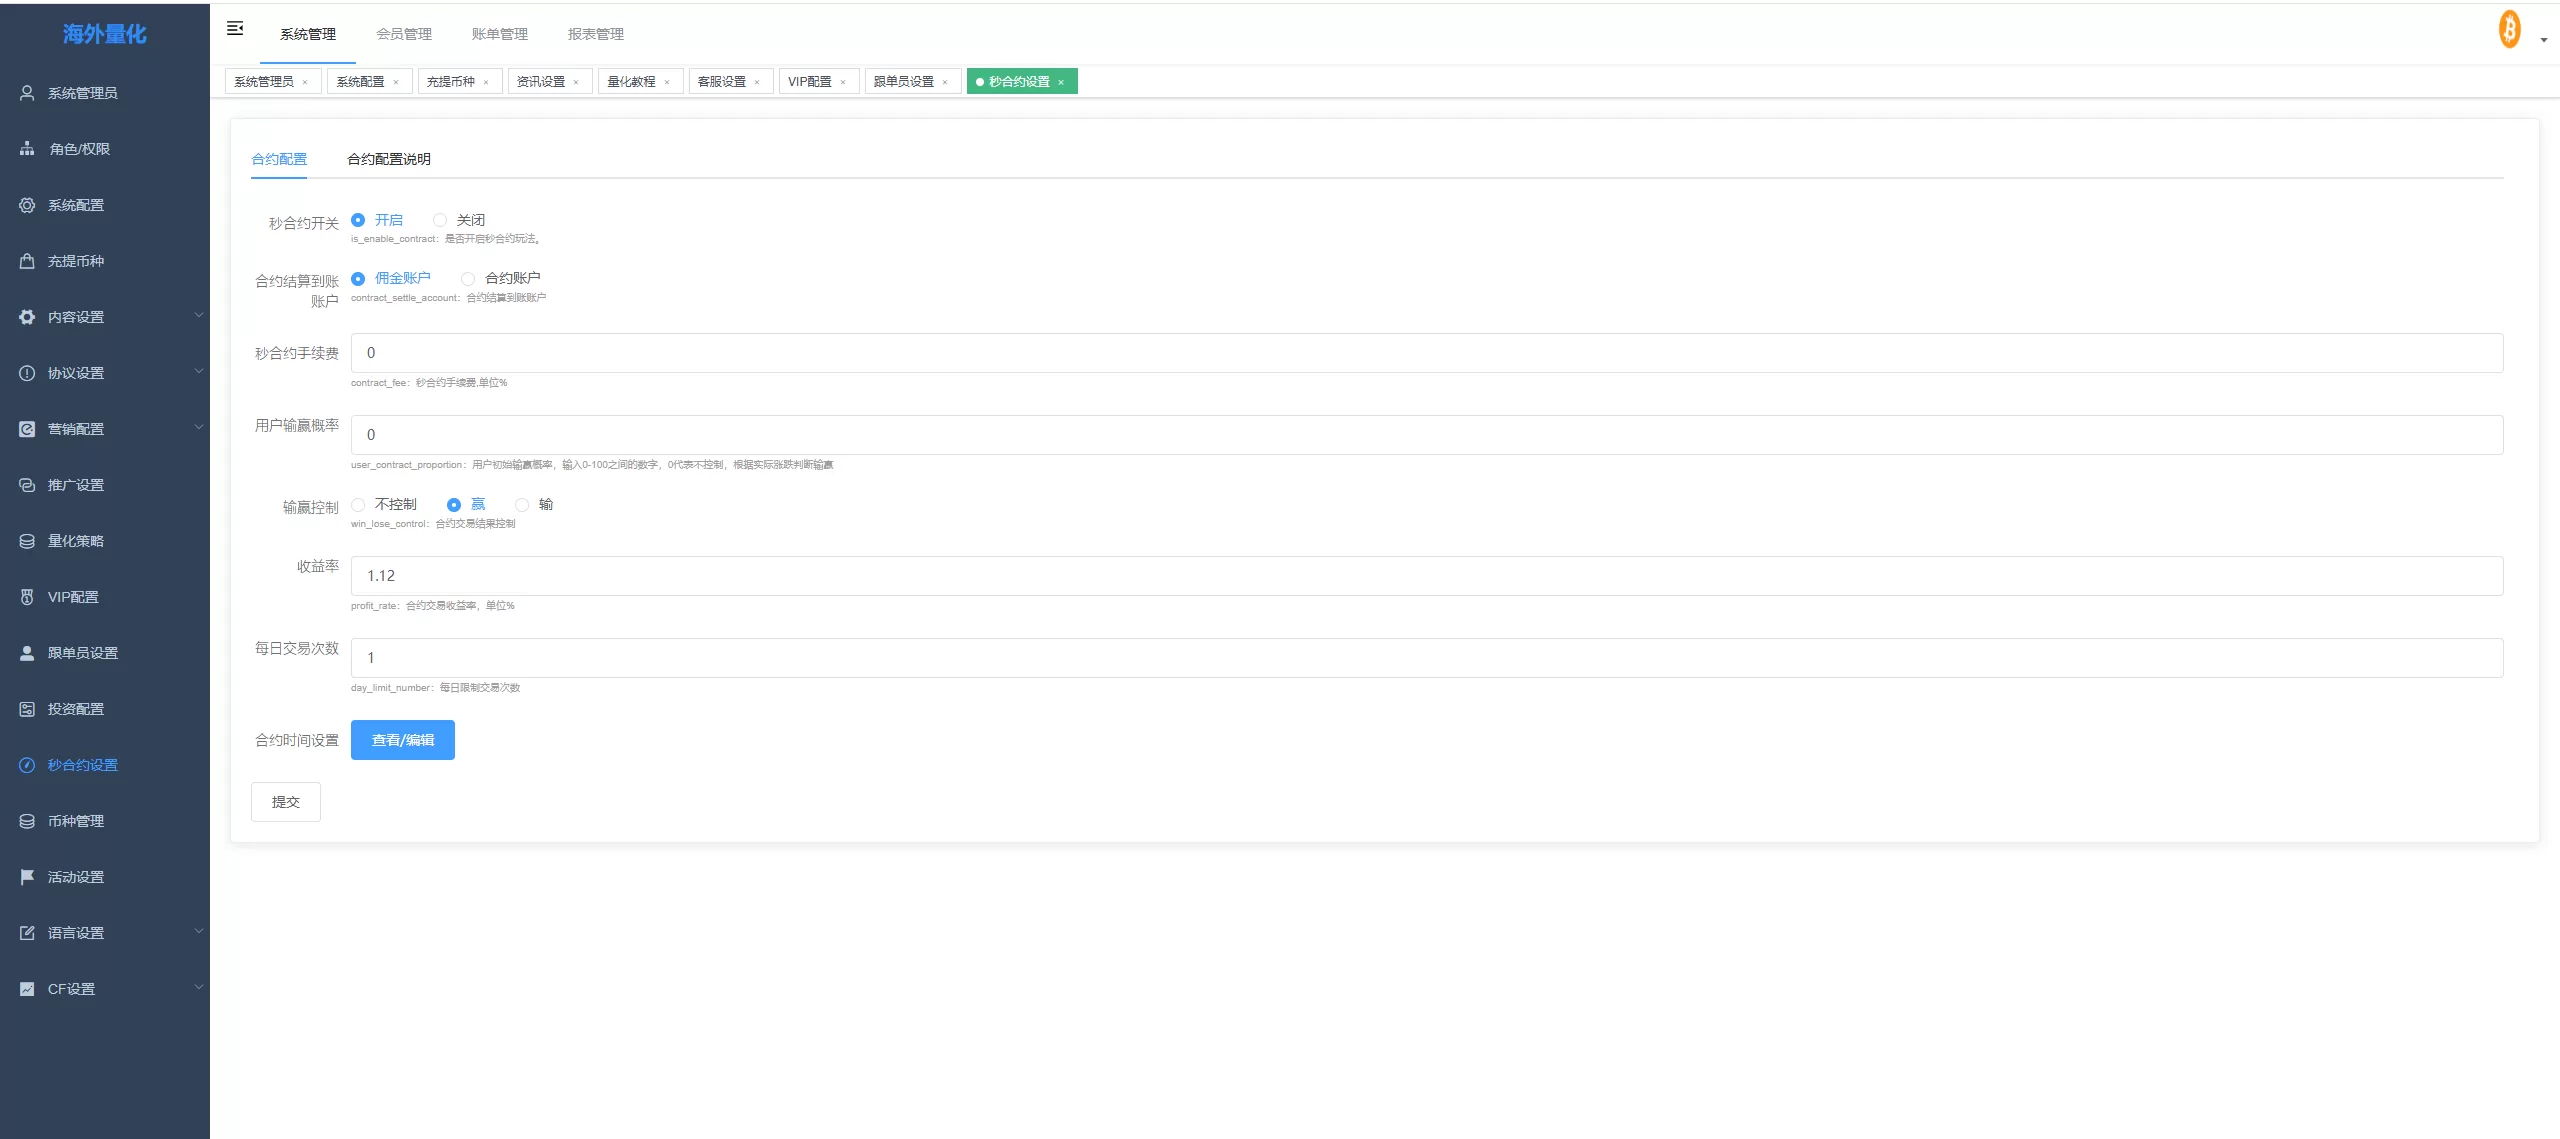Set 输赢控制 to 不控制
The image size is (2560, 1139).
[358, 505]
